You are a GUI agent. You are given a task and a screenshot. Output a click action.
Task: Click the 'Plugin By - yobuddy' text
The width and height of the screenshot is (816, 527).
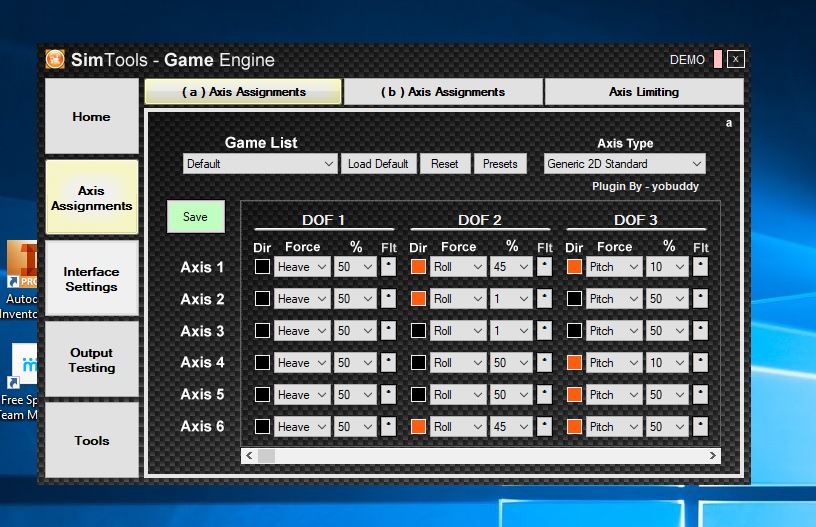(645, 186)
